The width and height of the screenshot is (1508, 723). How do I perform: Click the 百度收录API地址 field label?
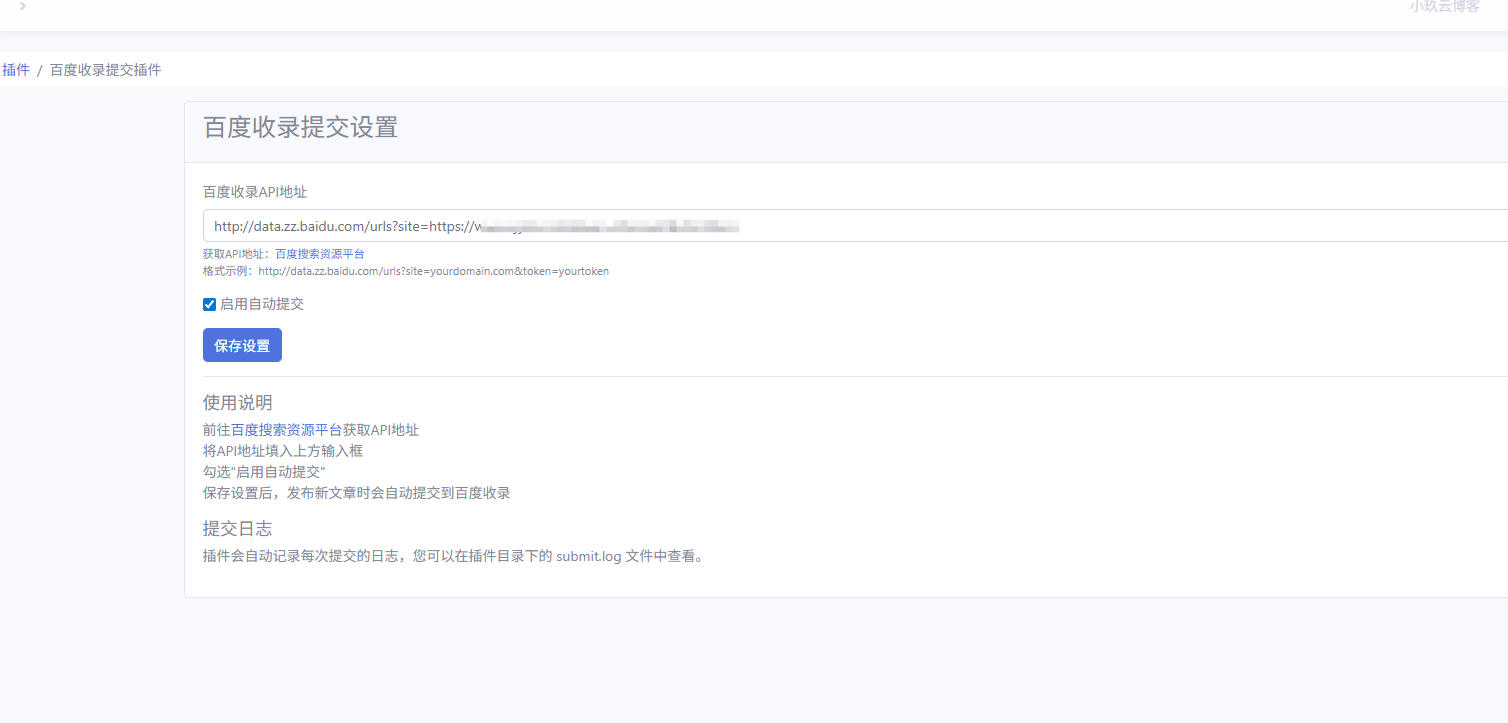[253, 191]
